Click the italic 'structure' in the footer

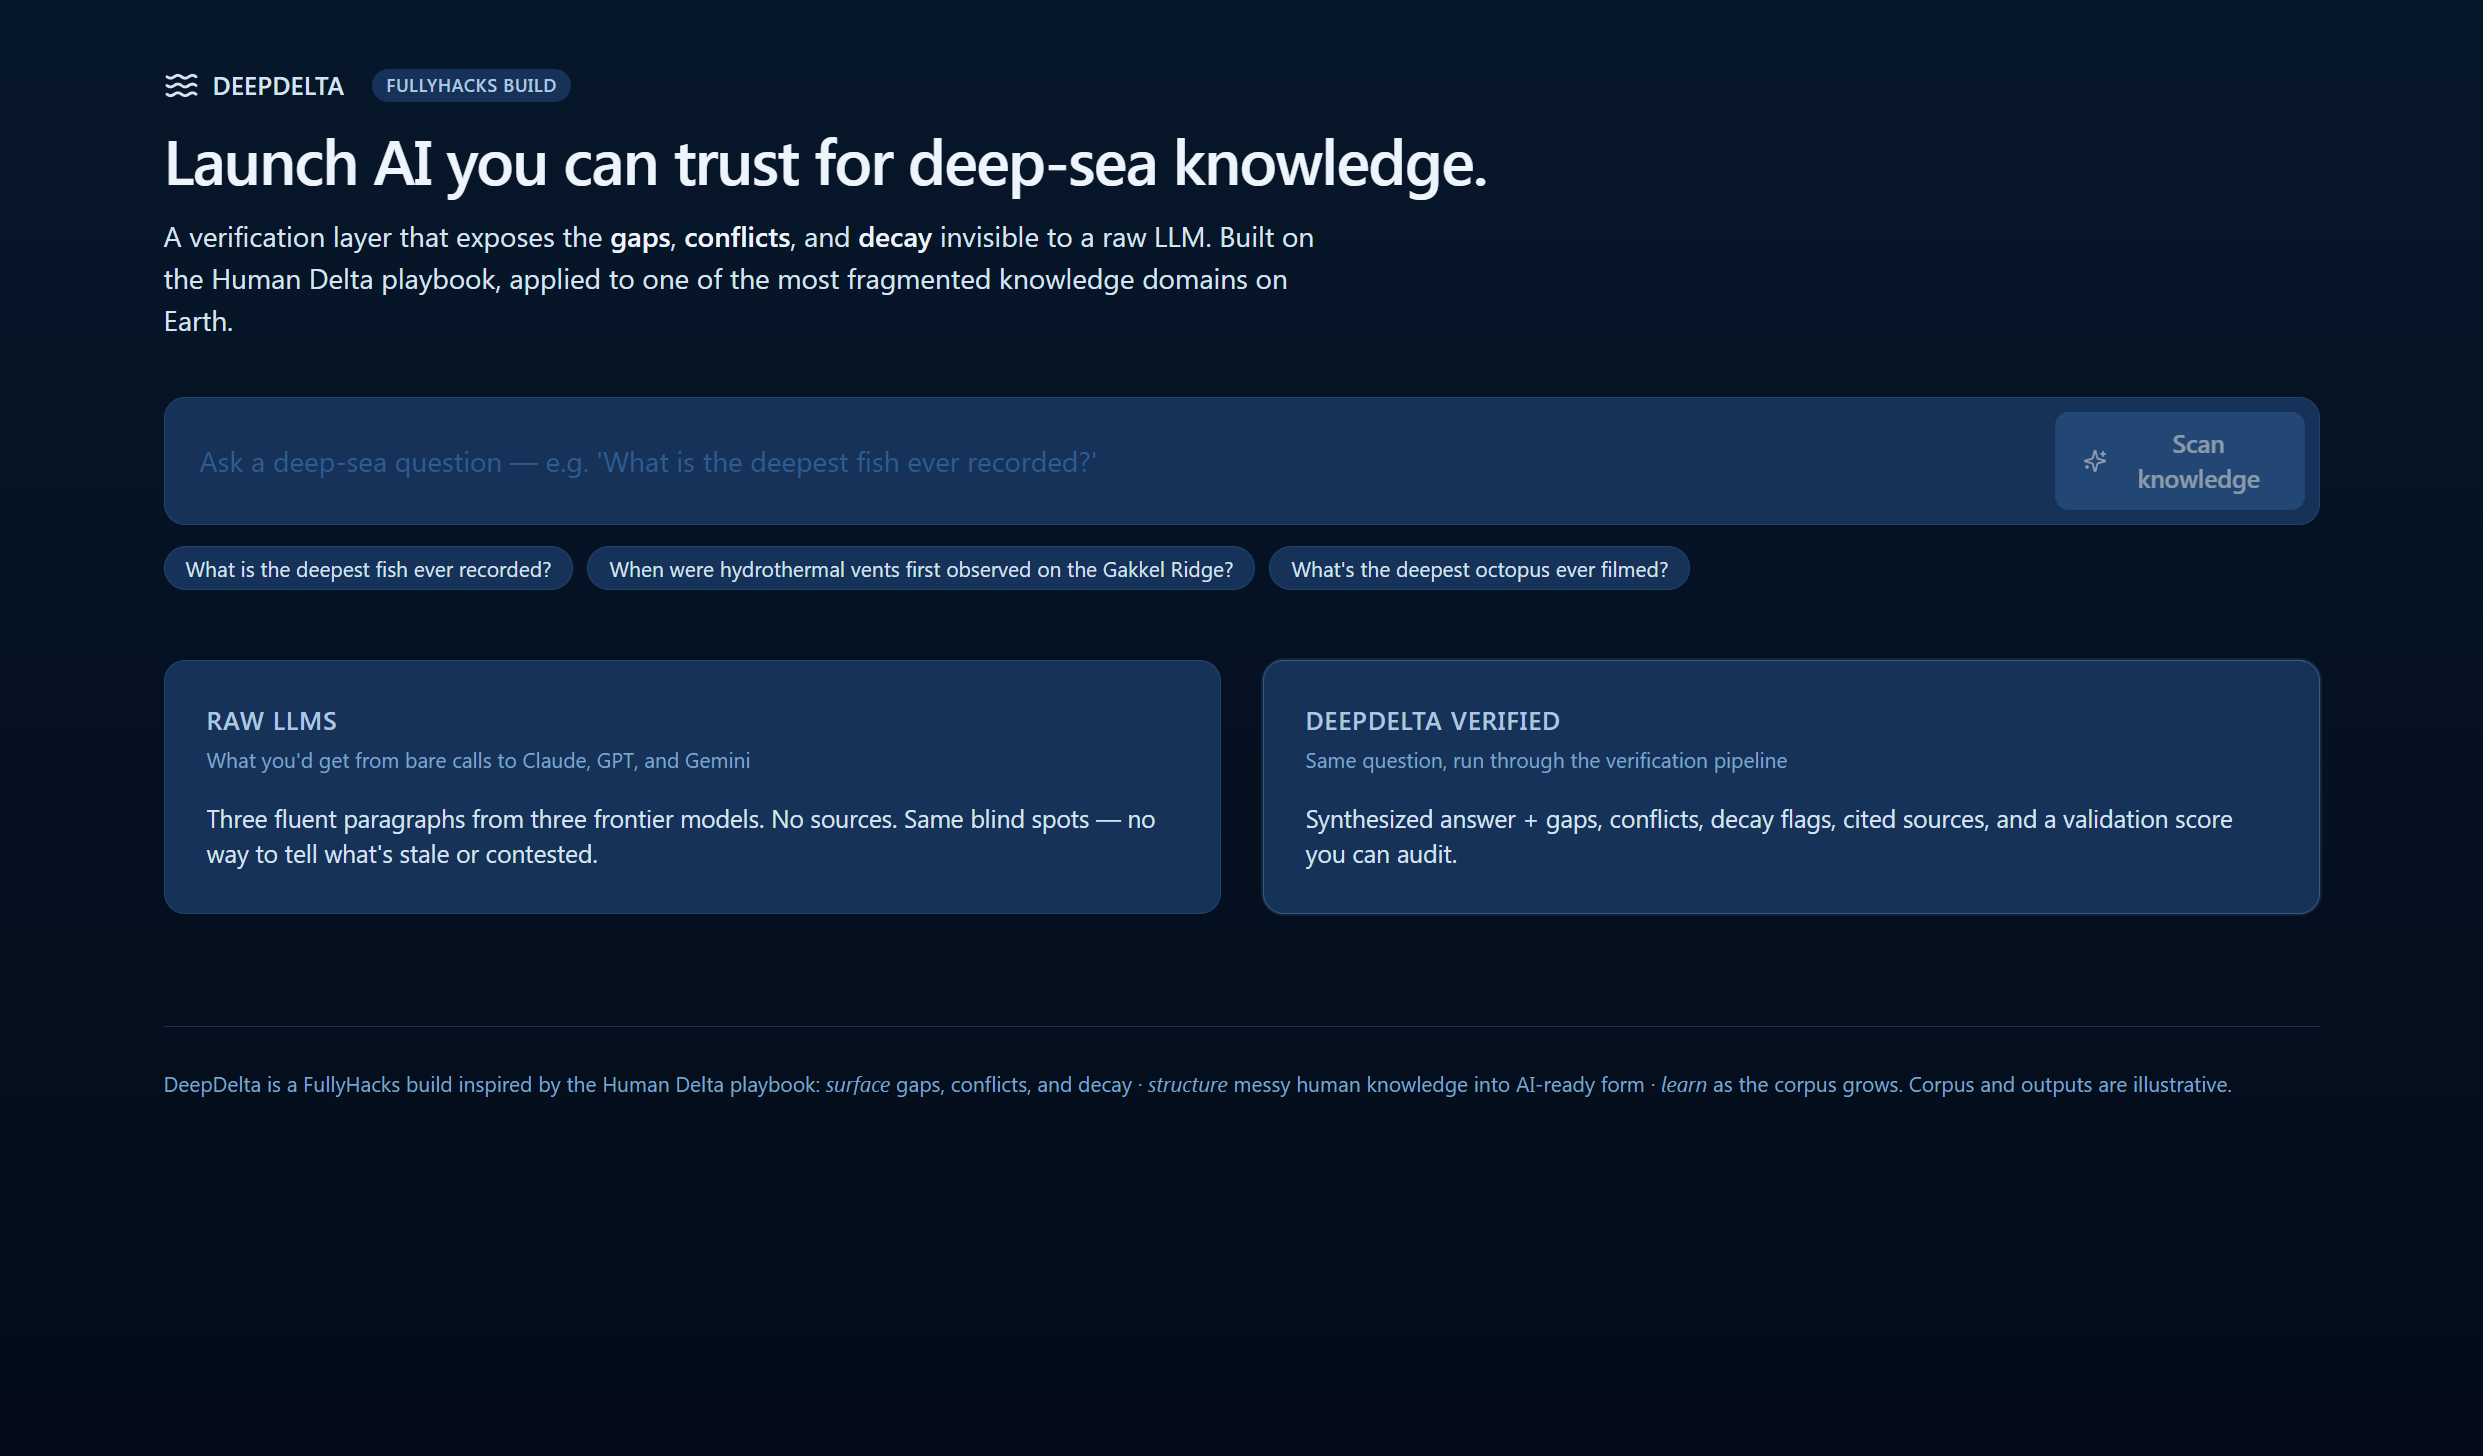pyautogui.click(x=1187, y=1085)
